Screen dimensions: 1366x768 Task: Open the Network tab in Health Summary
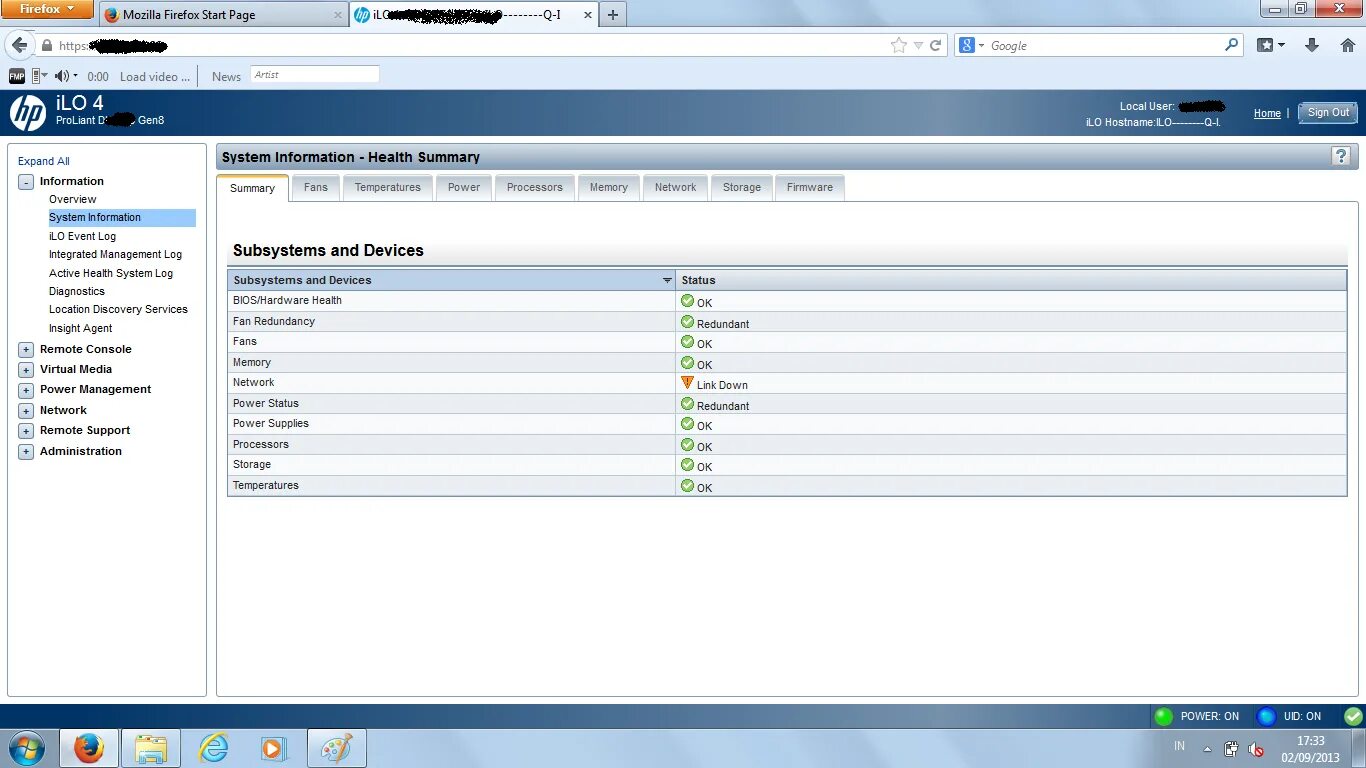pyautogui.click(x=676, y=187)
